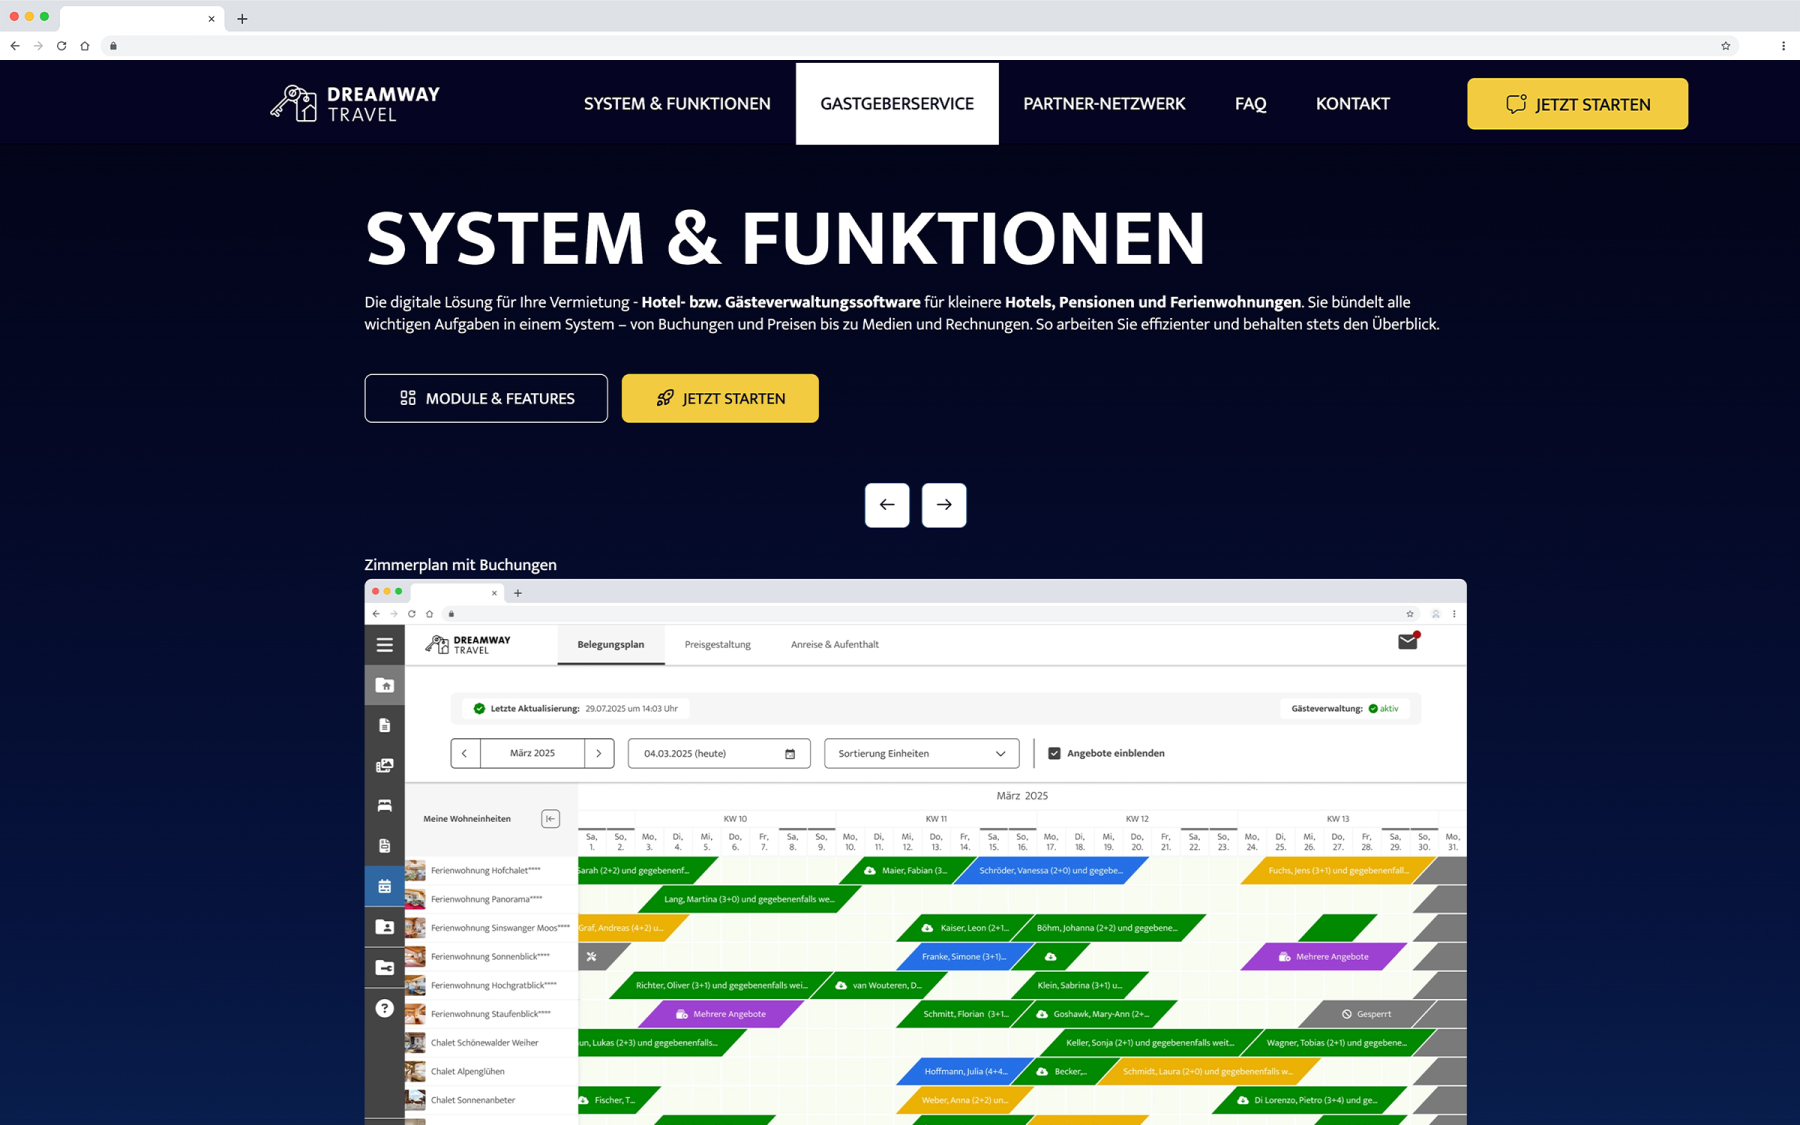Click home folder icon in preview sidebar
This screenshot has height=1125, width=1800.
pyautogui.click(x=384, y=685)
